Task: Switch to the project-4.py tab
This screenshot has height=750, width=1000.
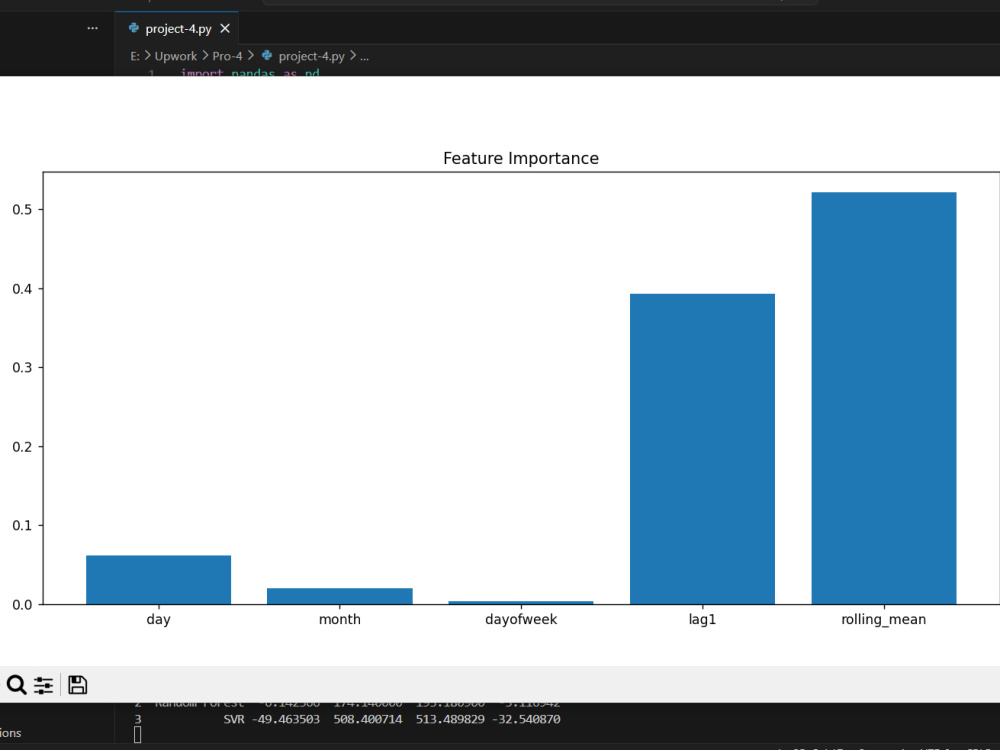Action: coord(177,29)
